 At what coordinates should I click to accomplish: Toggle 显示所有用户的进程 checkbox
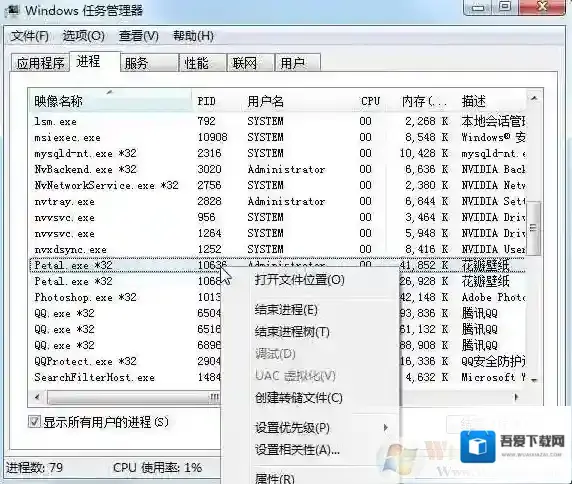pyautogui.click(x=34, y=422)
